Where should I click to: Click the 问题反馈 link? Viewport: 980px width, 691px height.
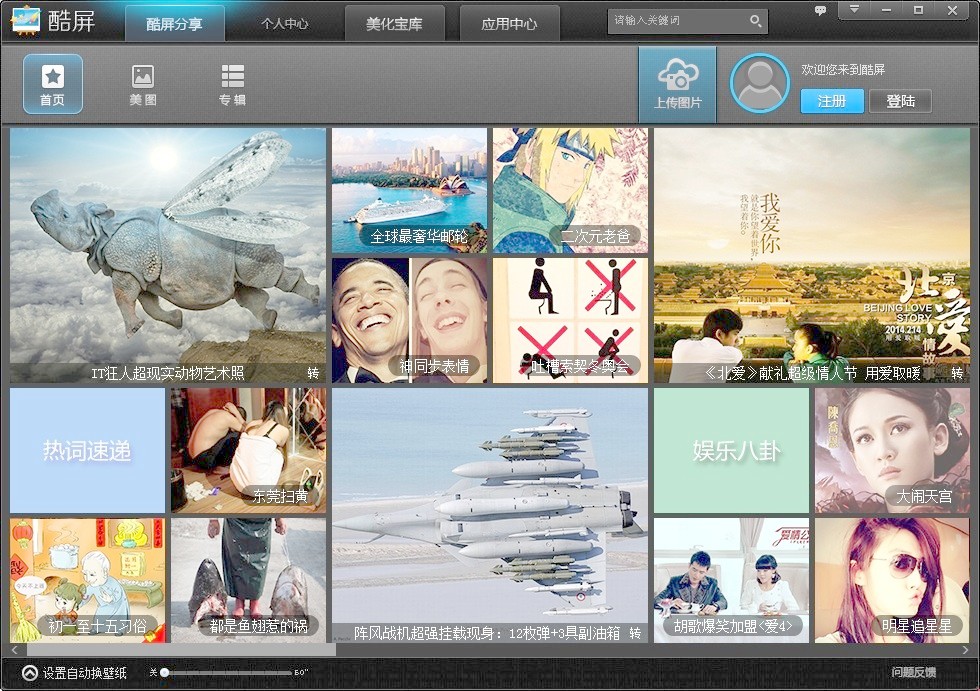pyautogui.click(x=913, y=672)
